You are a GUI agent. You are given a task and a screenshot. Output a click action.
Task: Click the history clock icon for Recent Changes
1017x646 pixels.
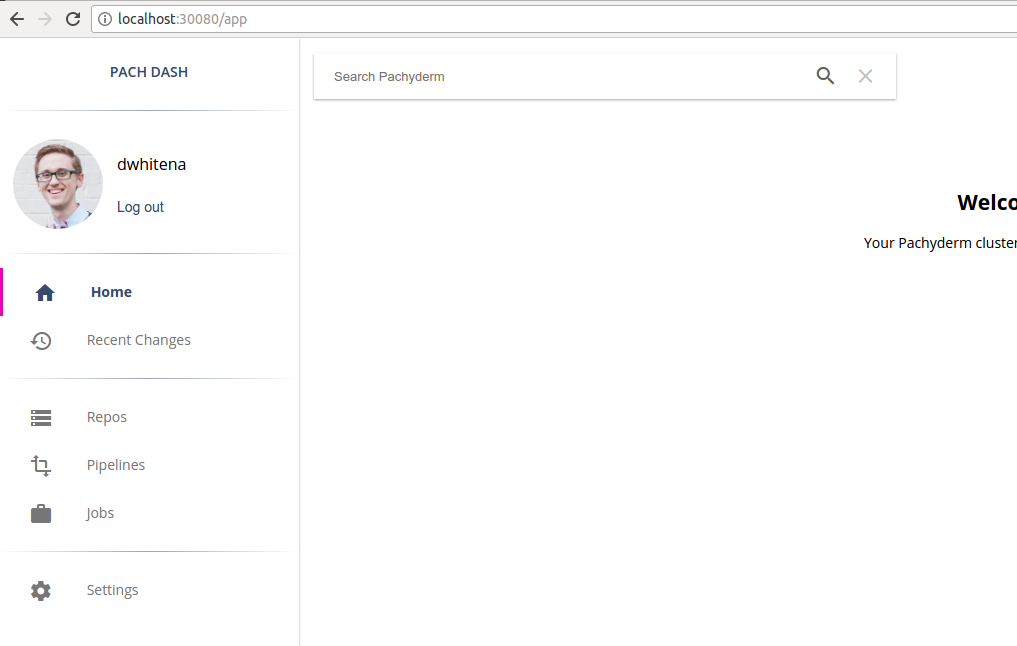[41, 341]
